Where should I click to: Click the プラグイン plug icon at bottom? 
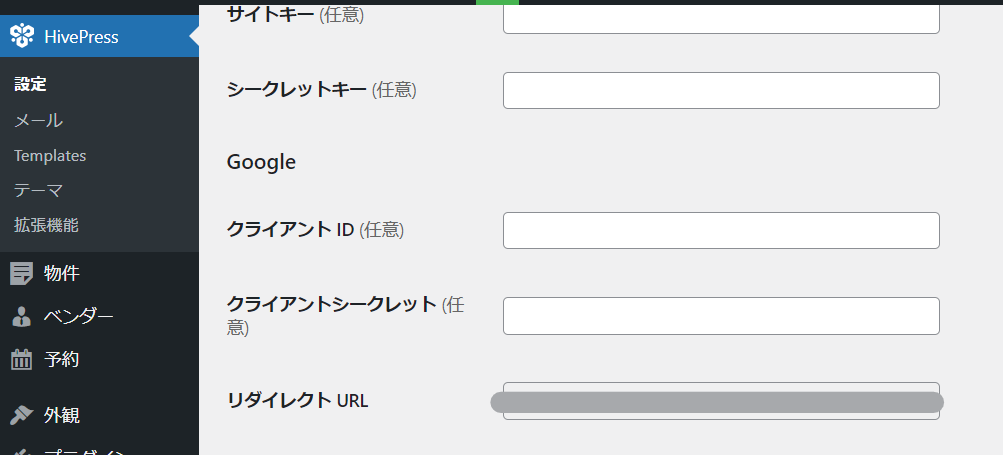coord(22,452)
